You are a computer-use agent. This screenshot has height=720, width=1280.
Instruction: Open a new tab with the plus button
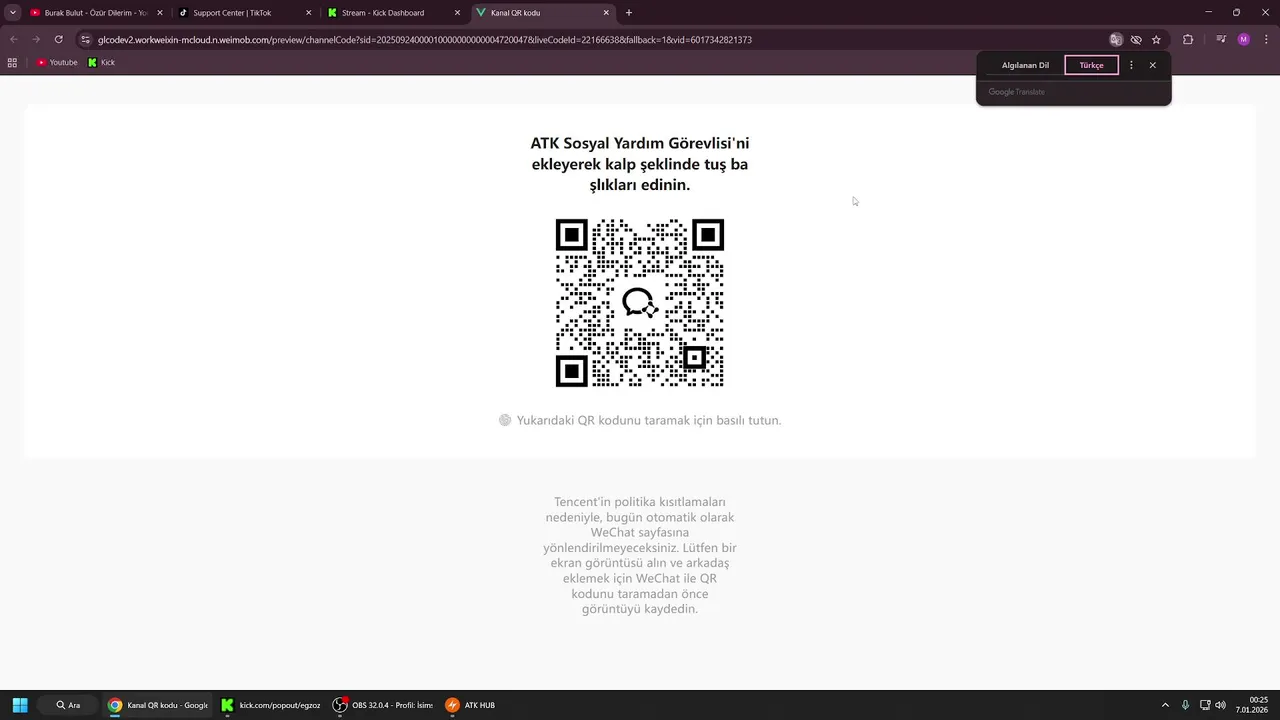coord(628,13)
